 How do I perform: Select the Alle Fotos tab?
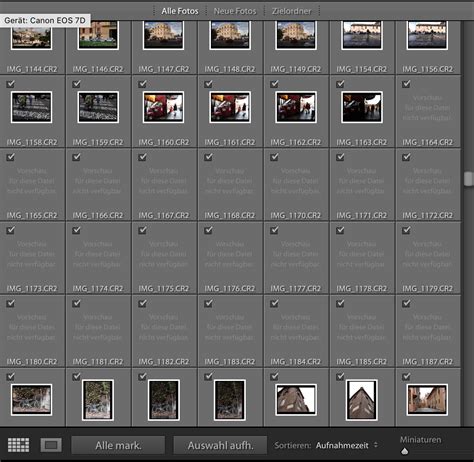[x=180, y=11]
